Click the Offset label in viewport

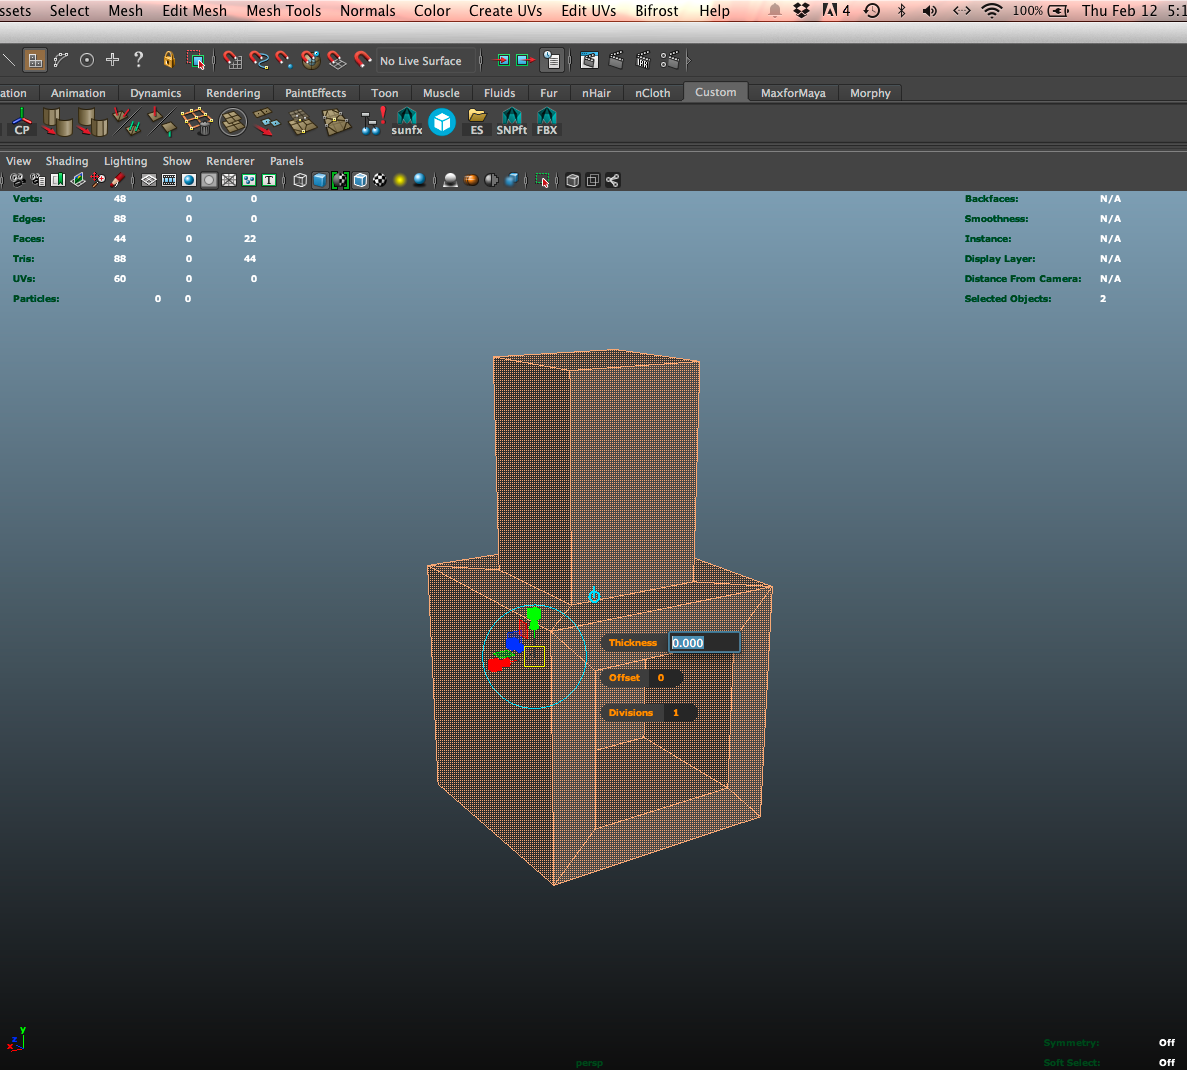click(x=624, y=678)
